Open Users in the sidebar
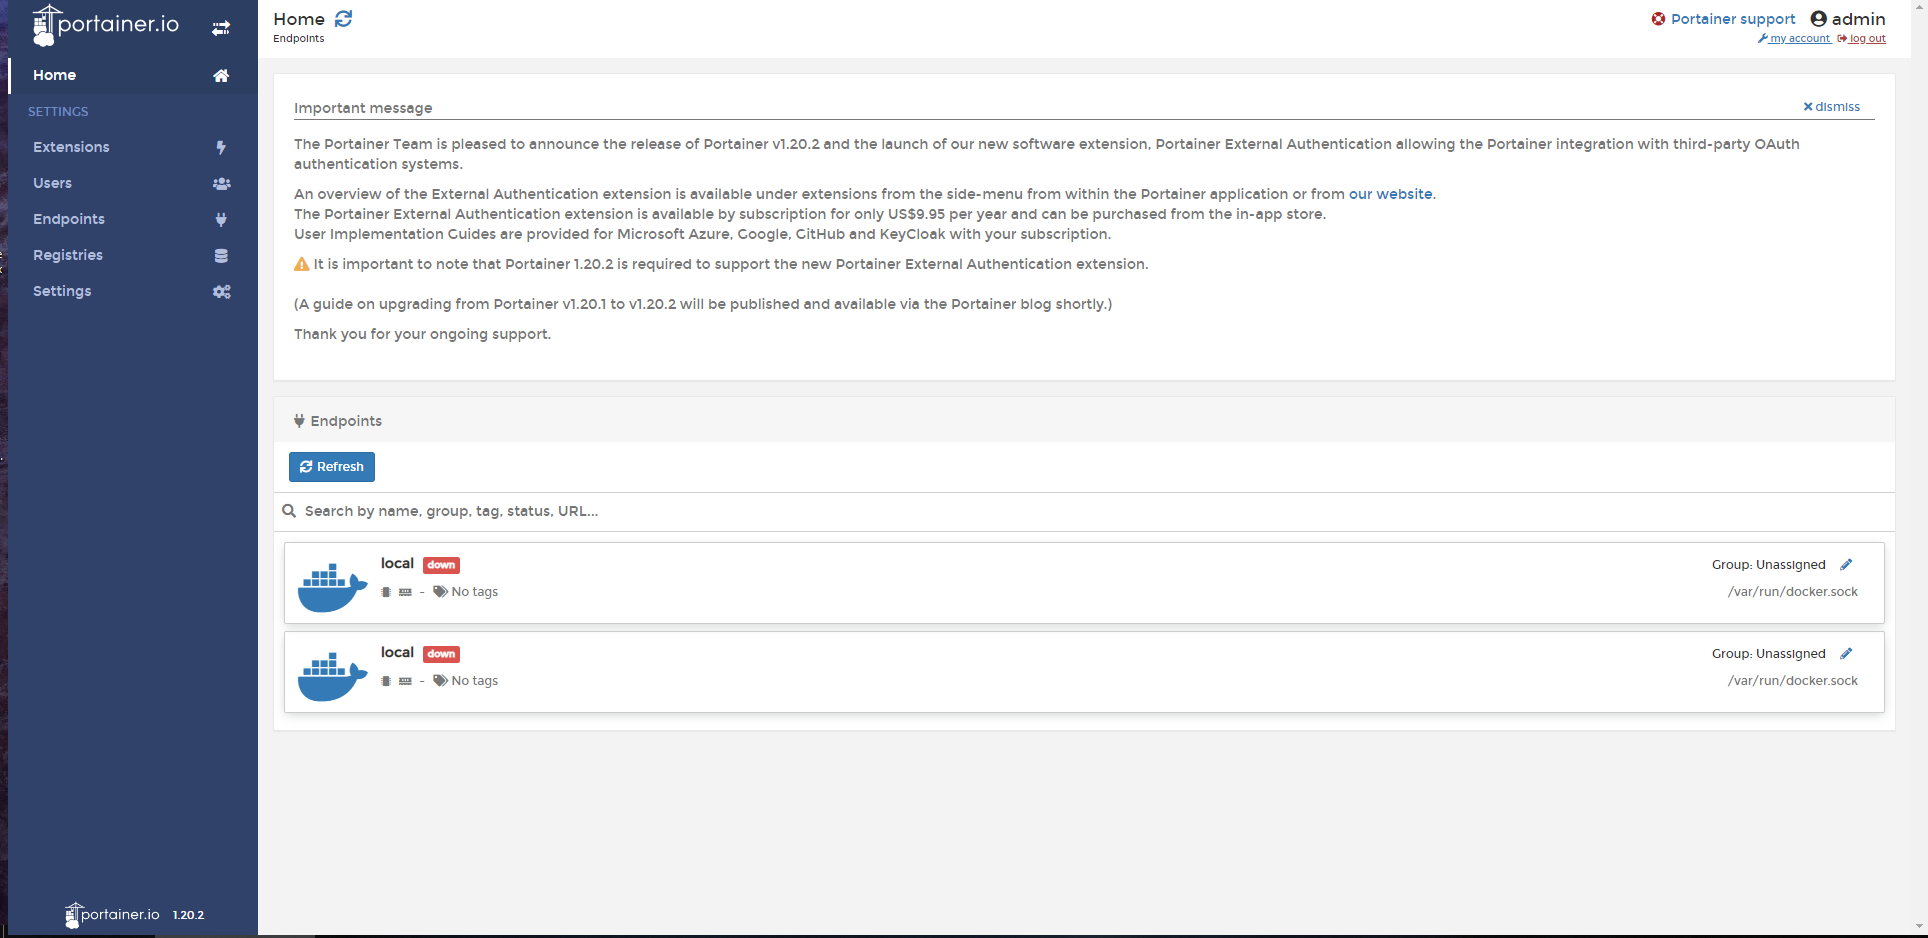The height and width of the screenshot is (938, 1928). pyautogui.click(x=132, y=184)
